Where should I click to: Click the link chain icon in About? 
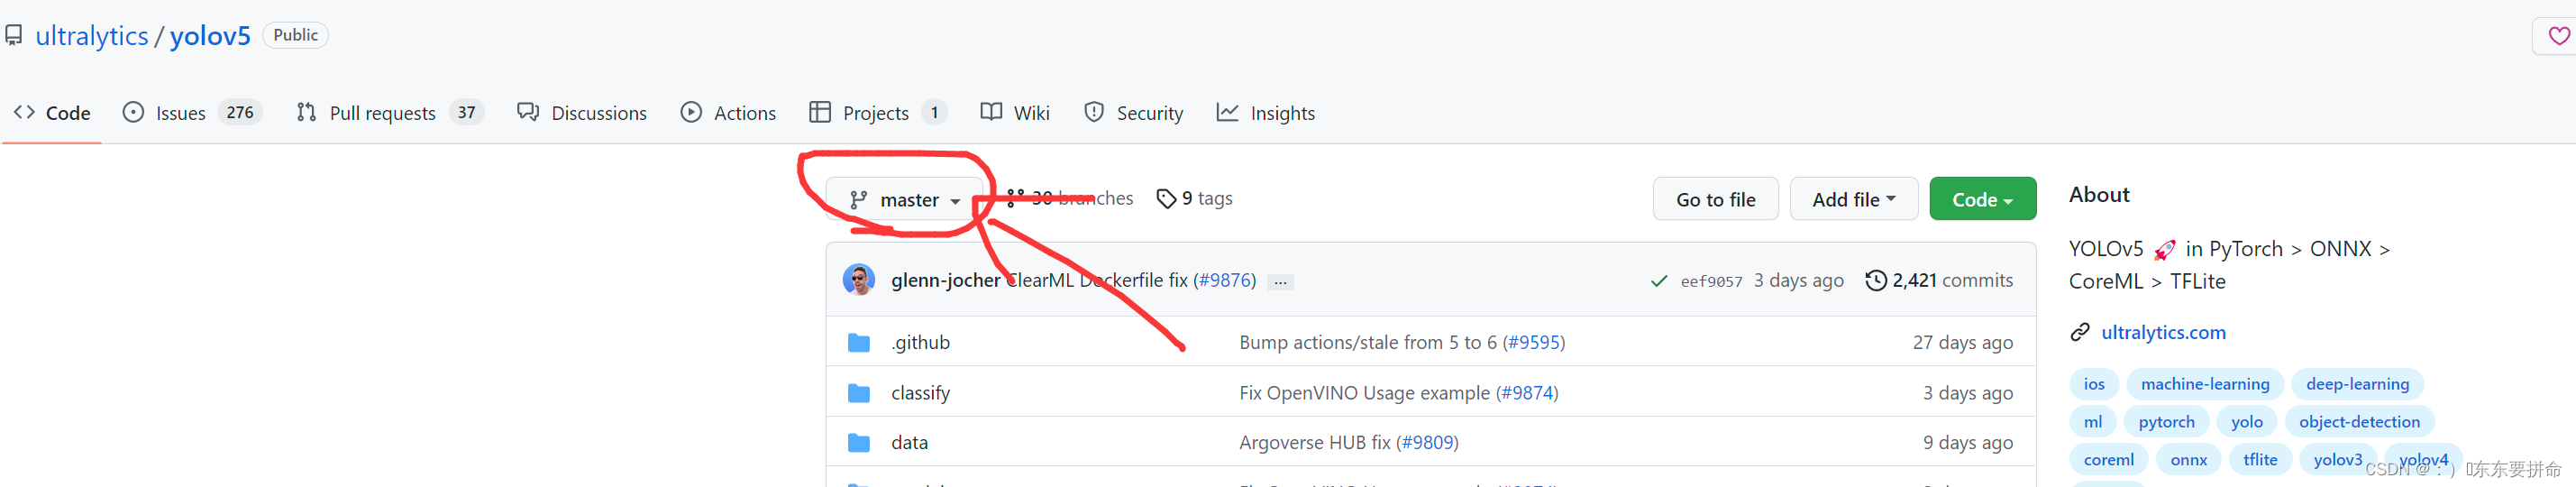tap(2080, 332)
